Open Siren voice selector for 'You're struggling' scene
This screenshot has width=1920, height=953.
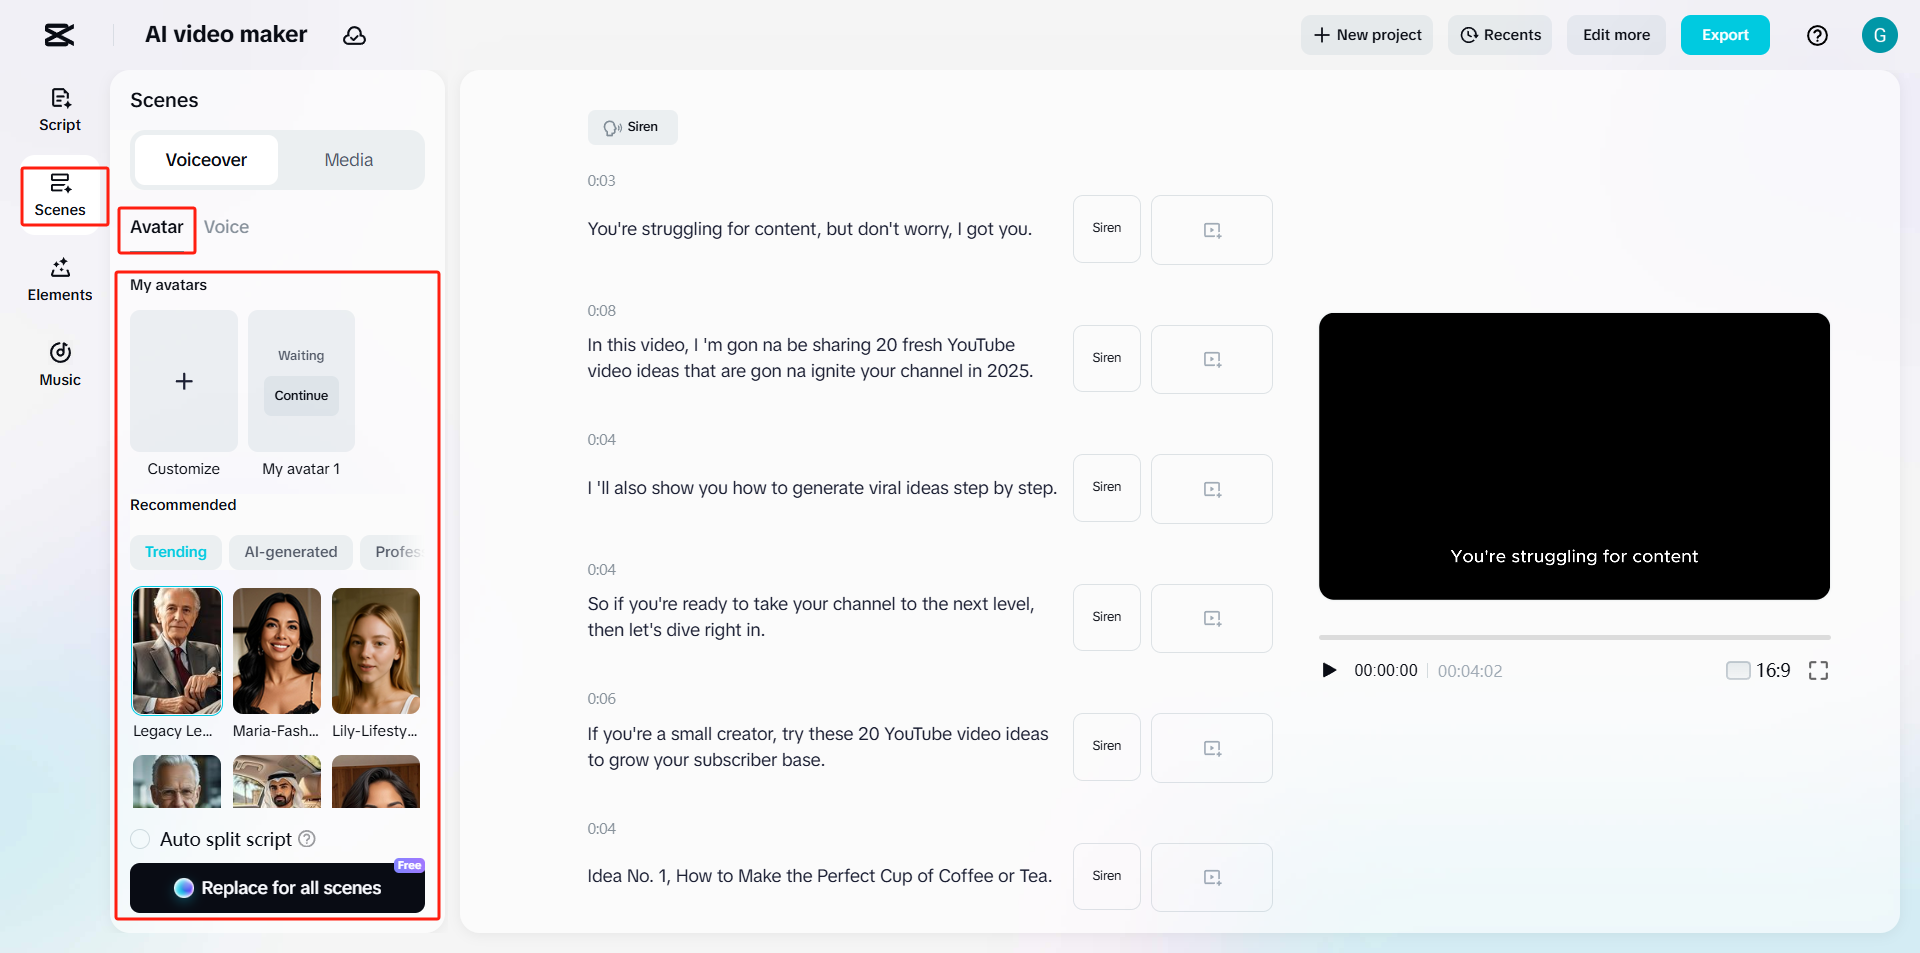coord(1107,229)
